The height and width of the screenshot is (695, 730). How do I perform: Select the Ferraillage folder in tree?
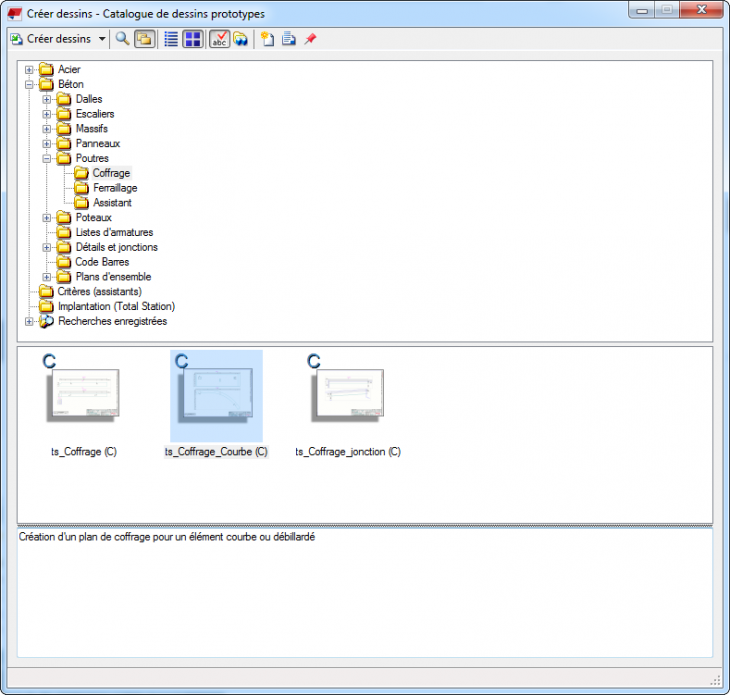point(115,188)
